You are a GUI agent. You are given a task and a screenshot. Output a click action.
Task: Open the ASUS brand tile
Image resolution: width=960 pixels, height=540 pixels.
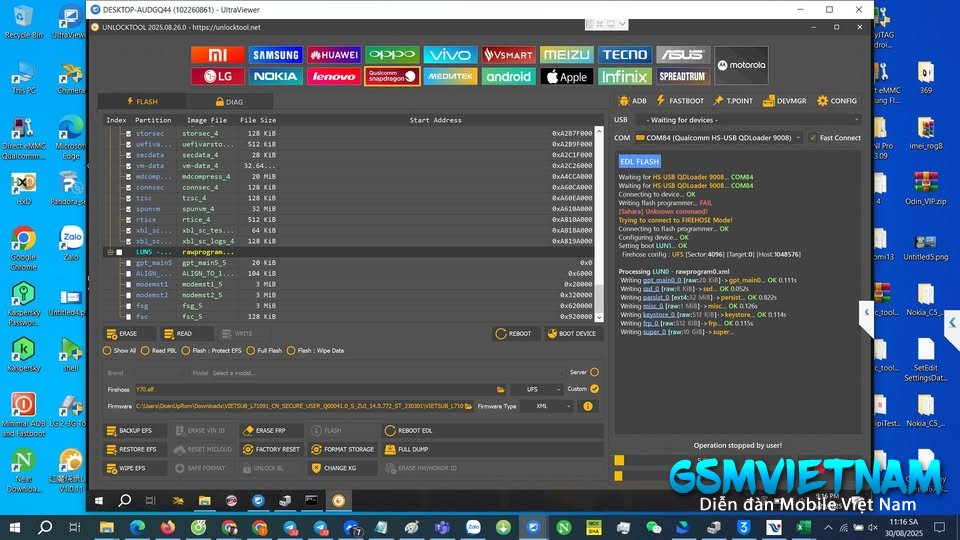683,55
